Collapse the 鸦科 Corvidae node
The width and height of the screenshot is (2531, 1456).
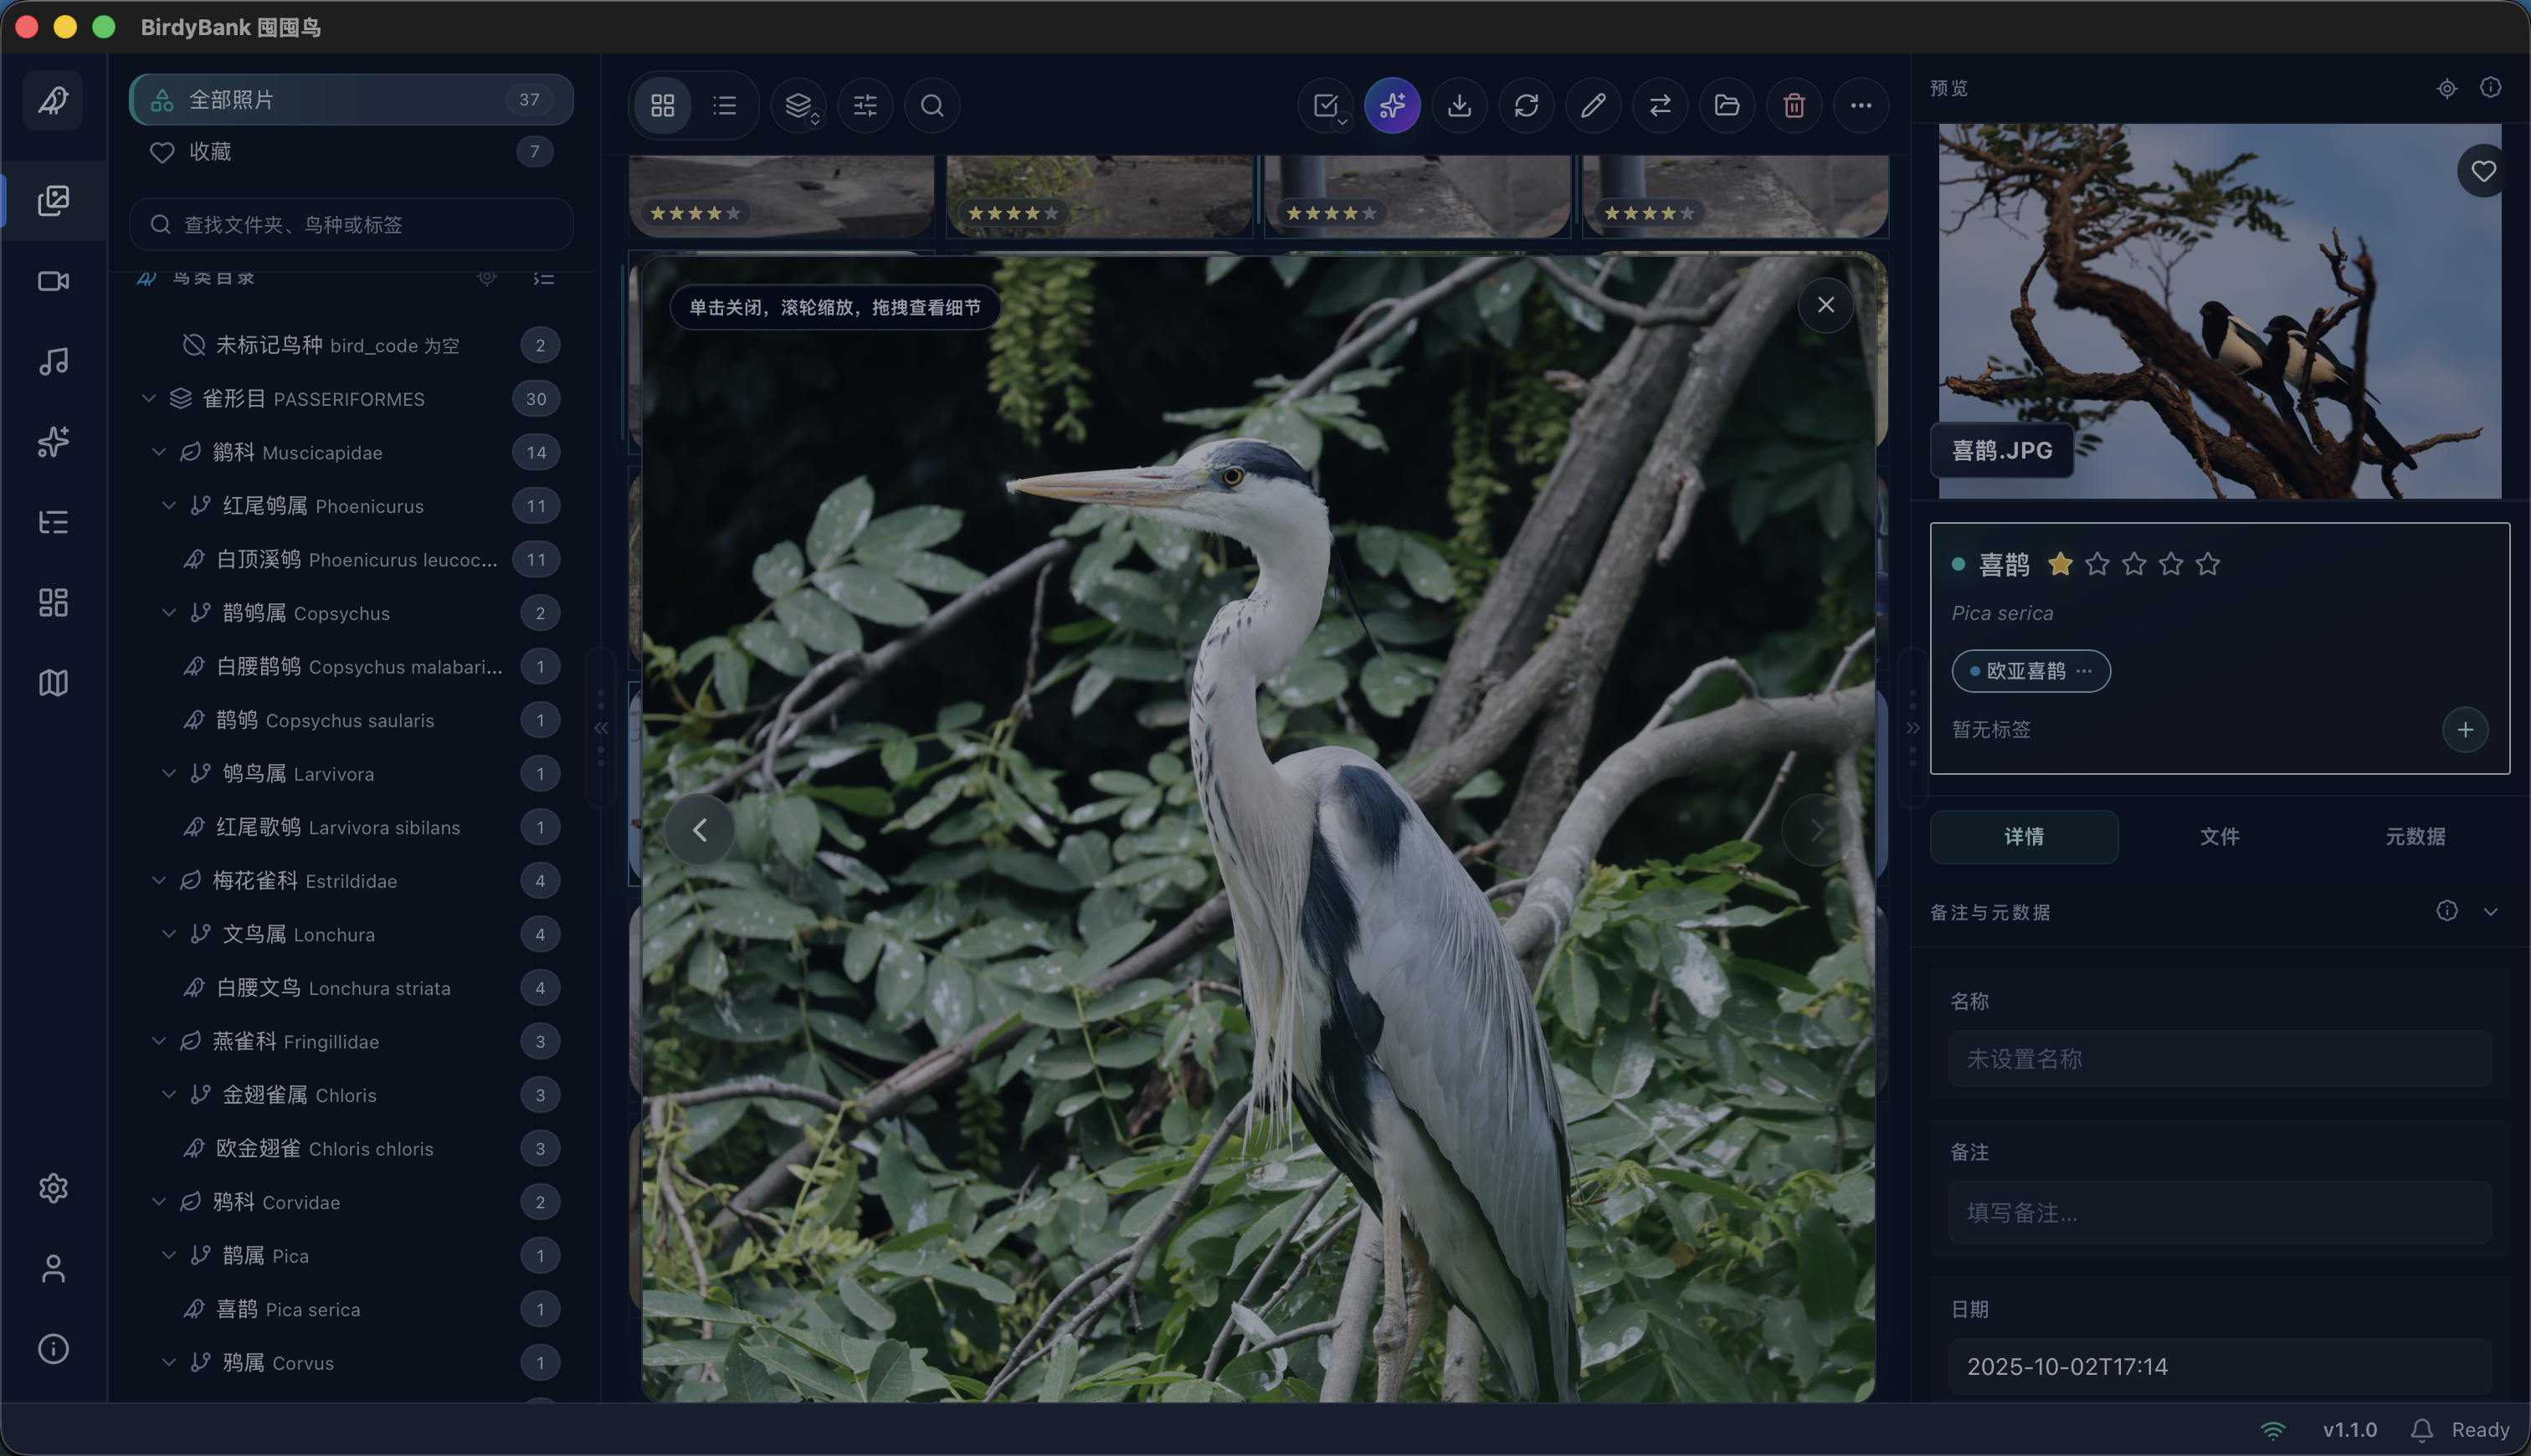click(x=159, y=1201)
